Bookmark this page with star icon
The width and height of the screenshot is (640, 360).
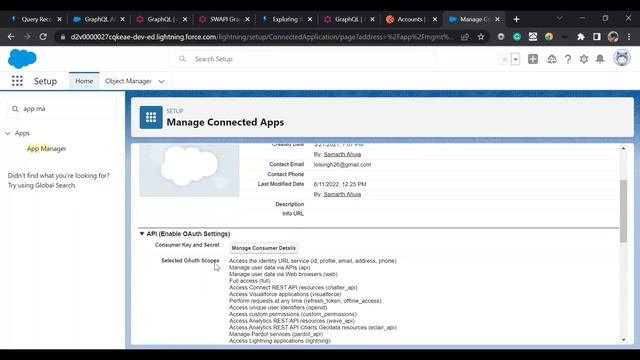481,37
